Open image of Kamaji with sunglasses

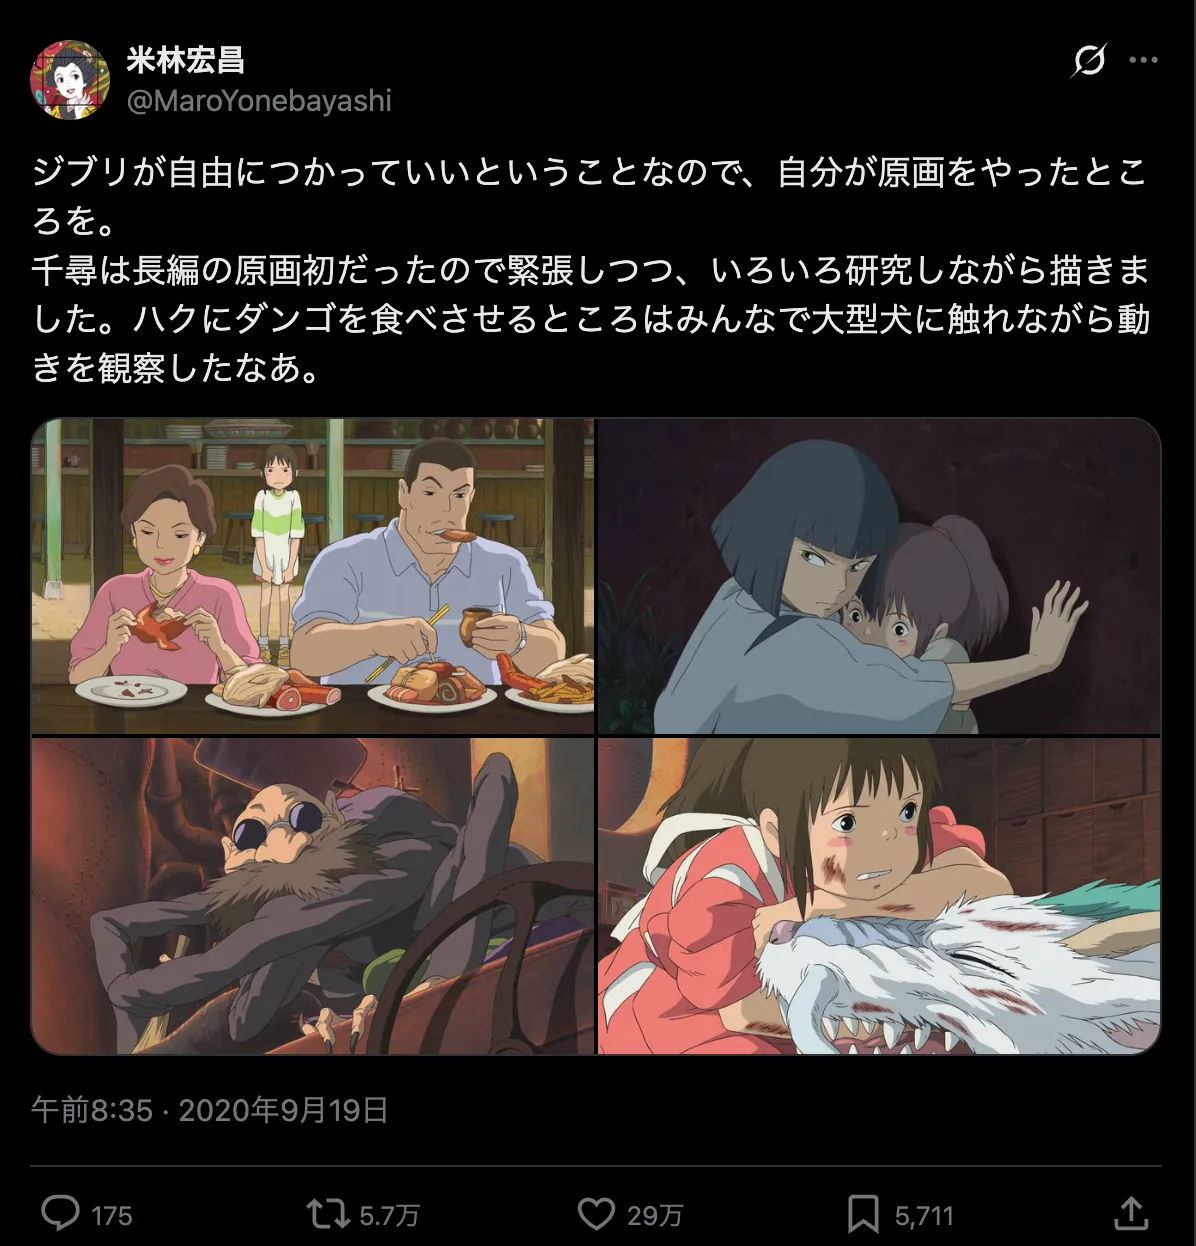click(x=313, y=896)
